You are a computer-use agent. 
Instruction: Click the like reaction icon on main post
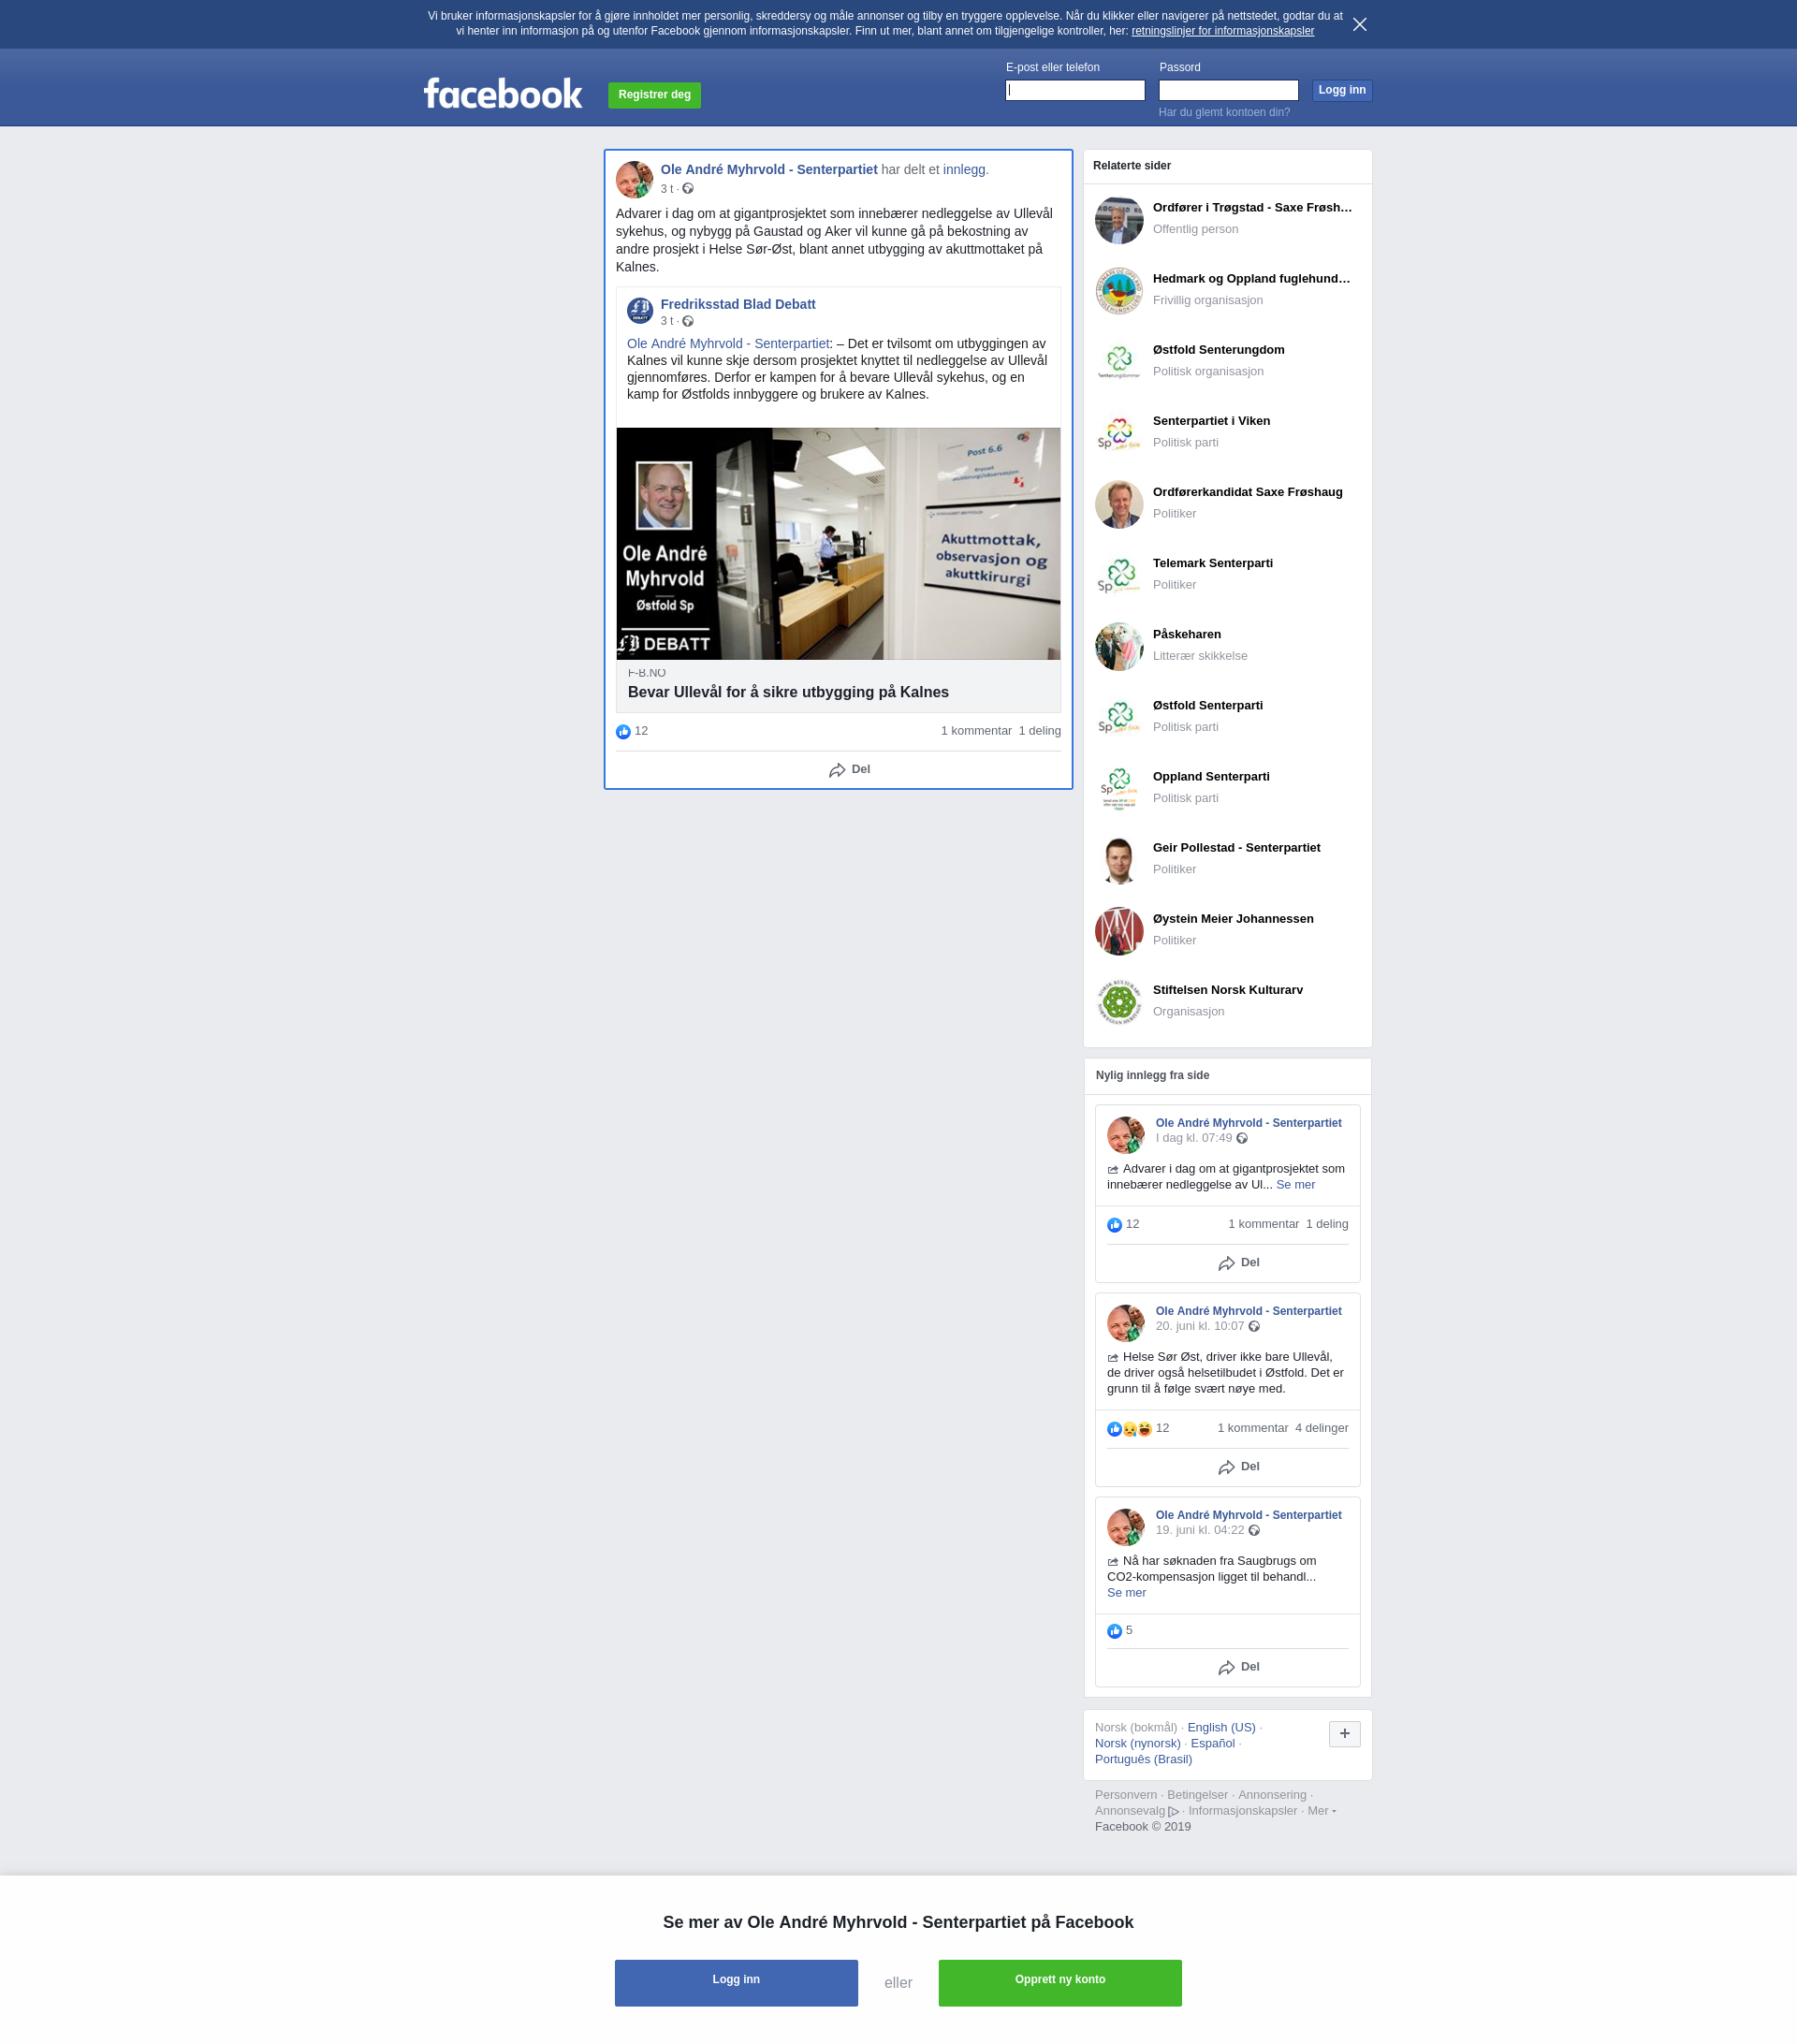point(623,732)
